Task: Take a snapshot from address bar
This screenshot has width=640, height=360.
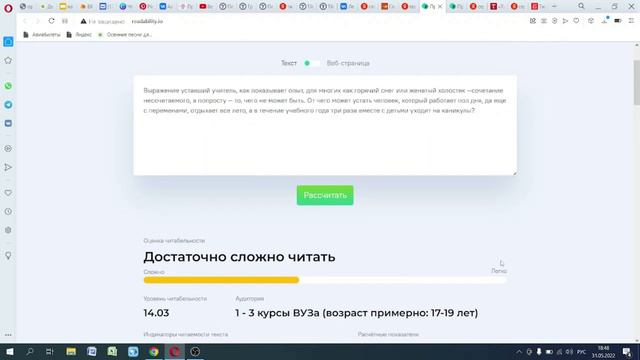Action: click(x=533, y=21)
